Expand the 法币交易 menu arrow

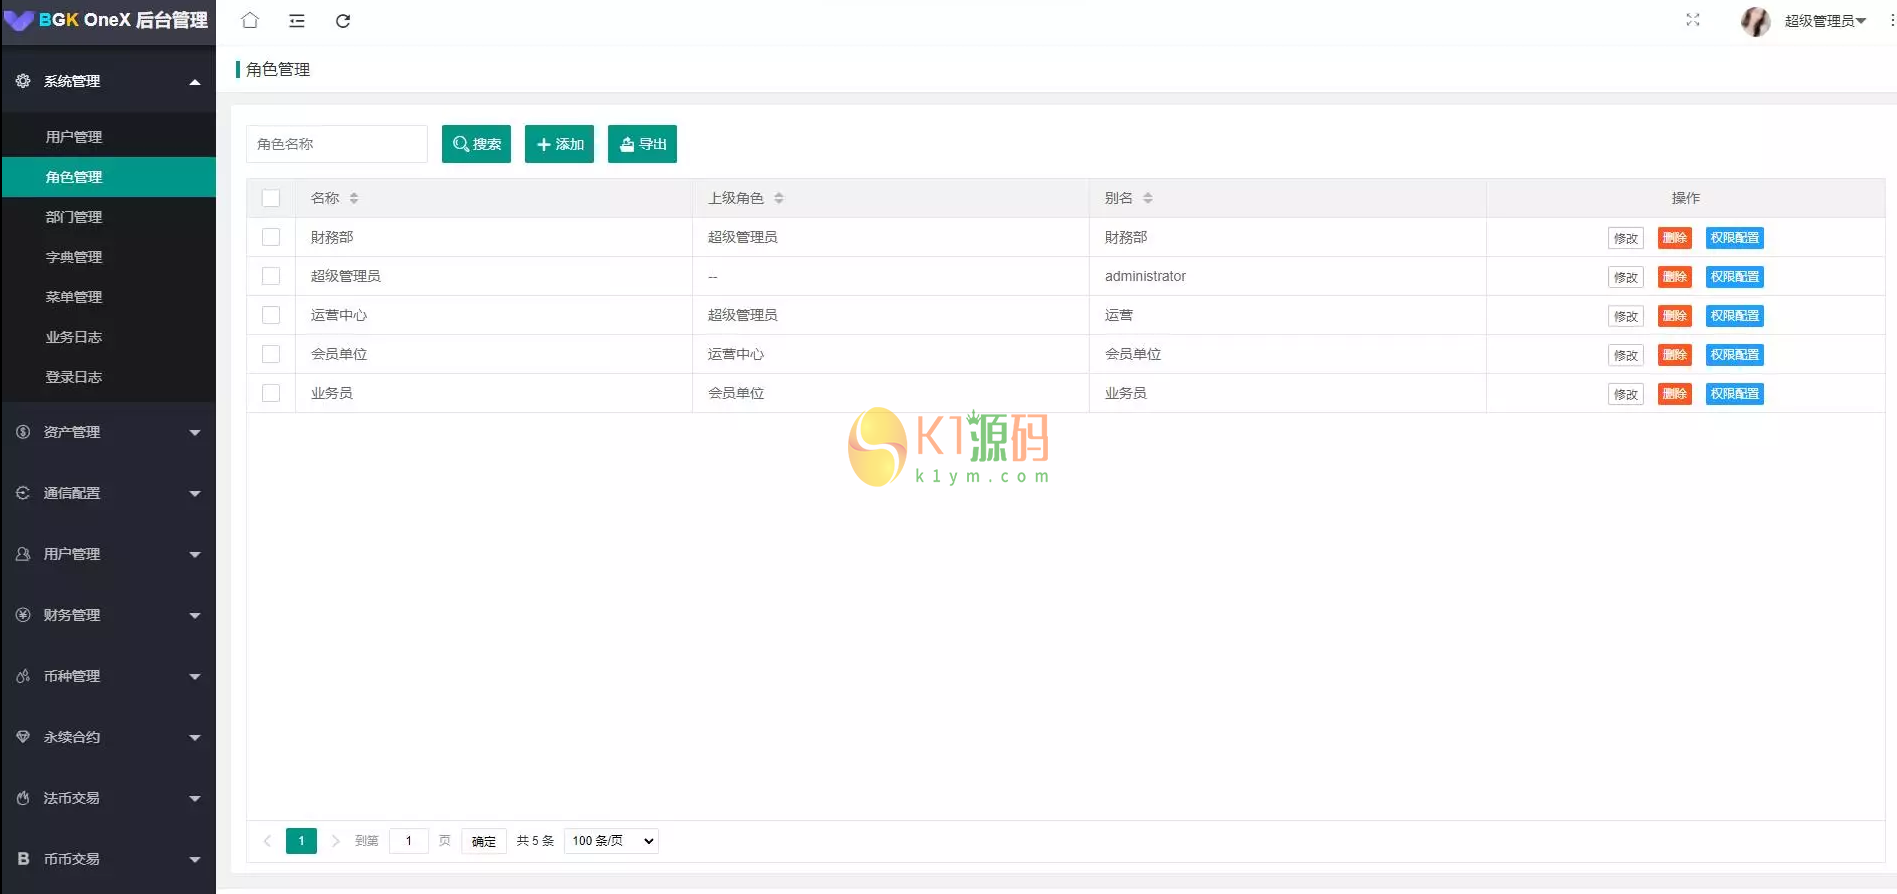pyautogui.click(x=195, y=799)
